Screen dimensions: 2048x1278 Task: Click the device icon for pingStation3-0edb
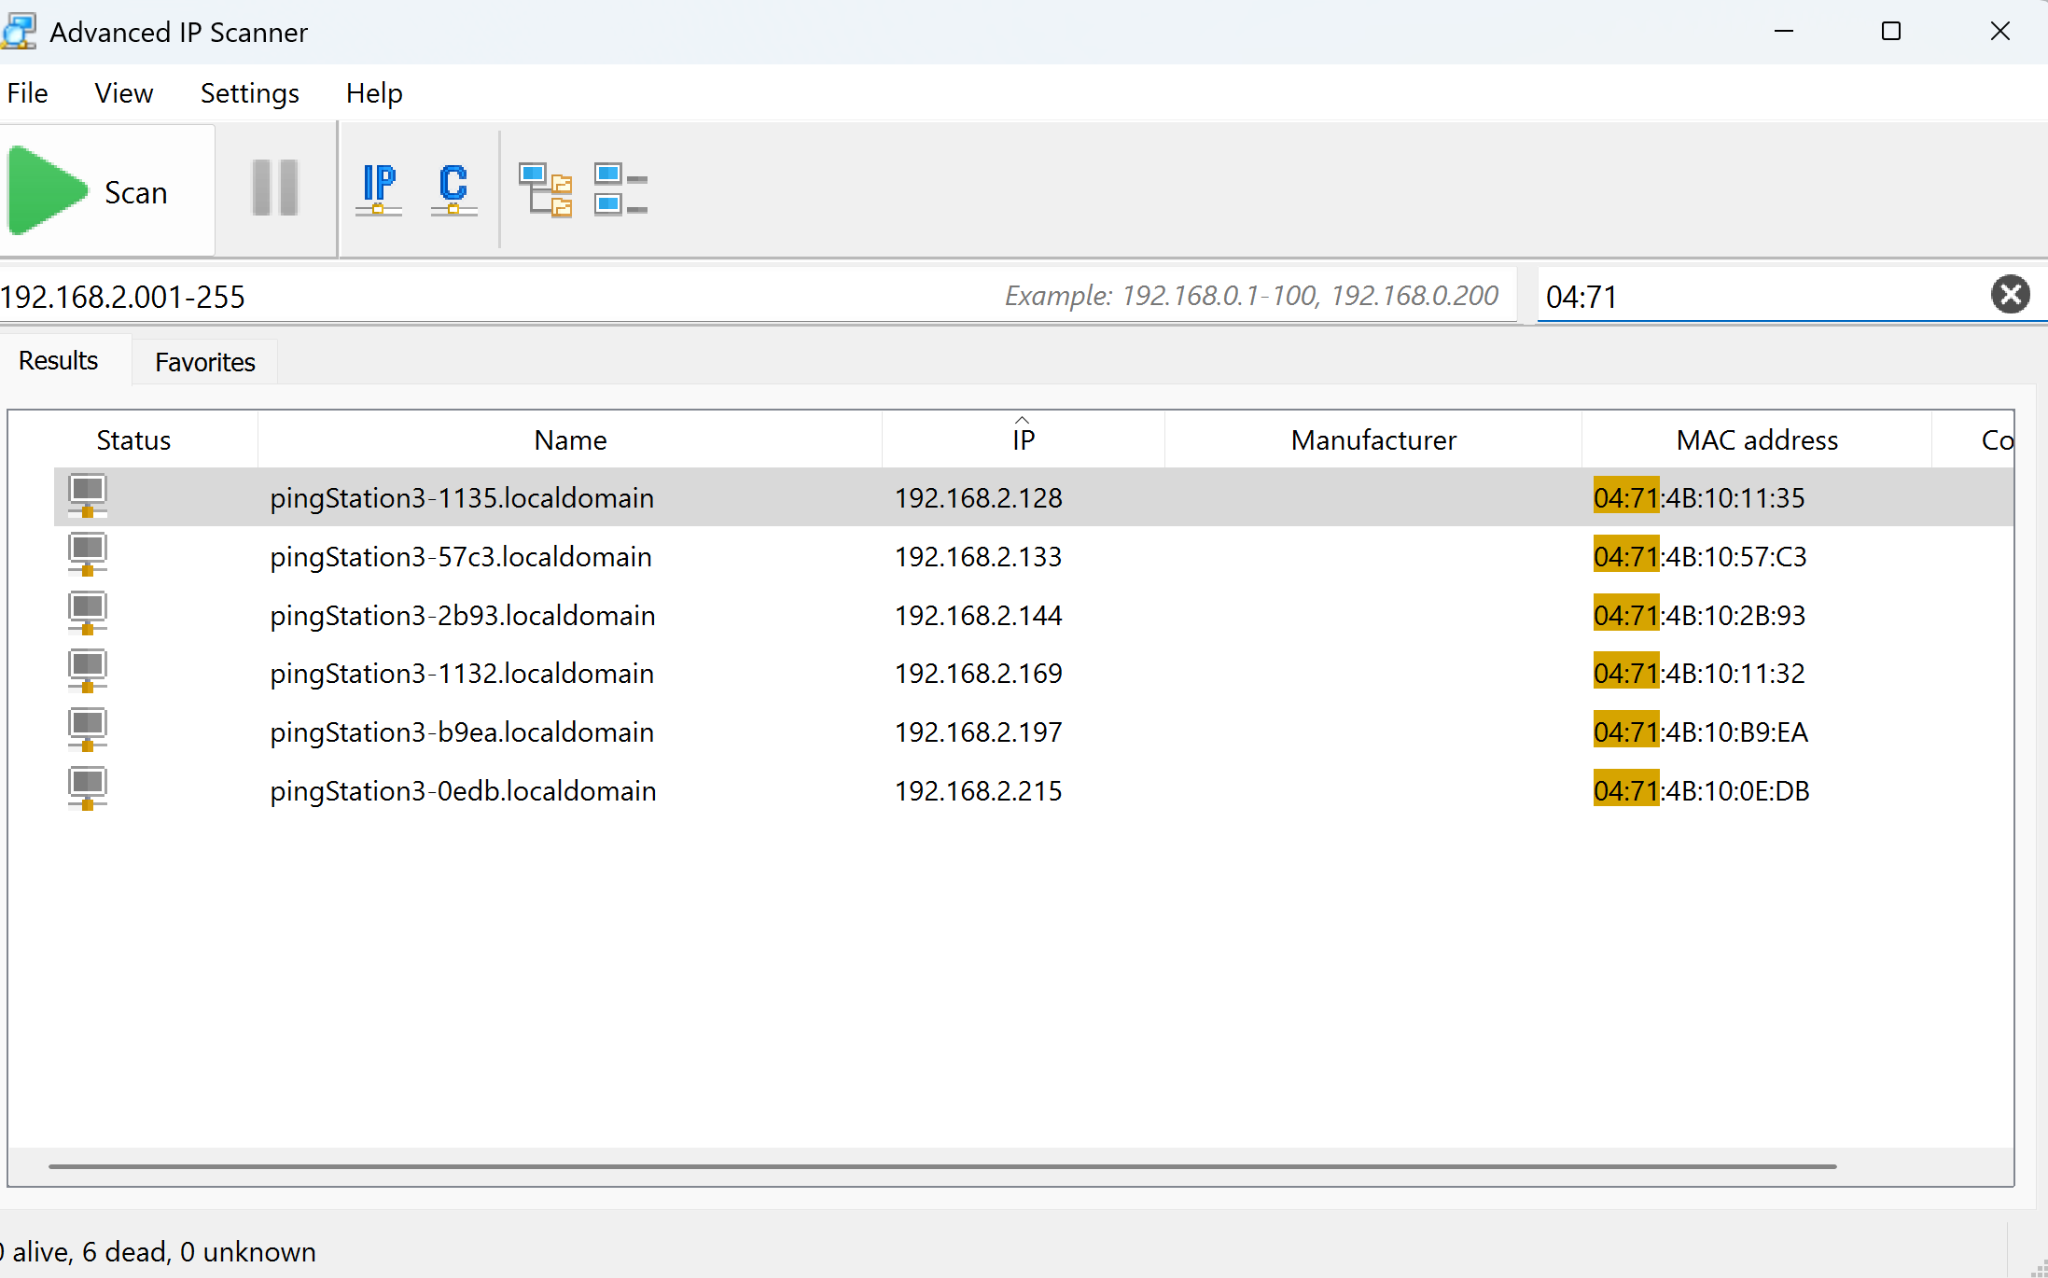tap(88, 789)
